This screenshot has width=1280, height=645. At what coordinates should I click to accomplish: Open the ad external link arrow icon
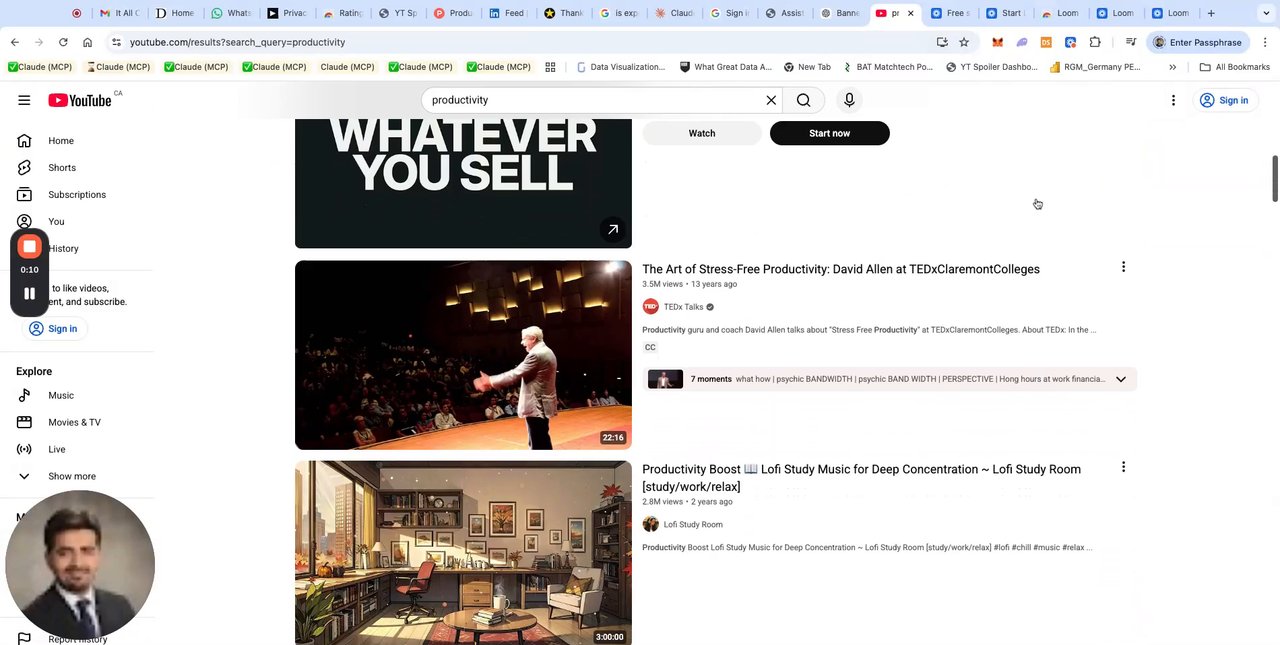(613, 230)
